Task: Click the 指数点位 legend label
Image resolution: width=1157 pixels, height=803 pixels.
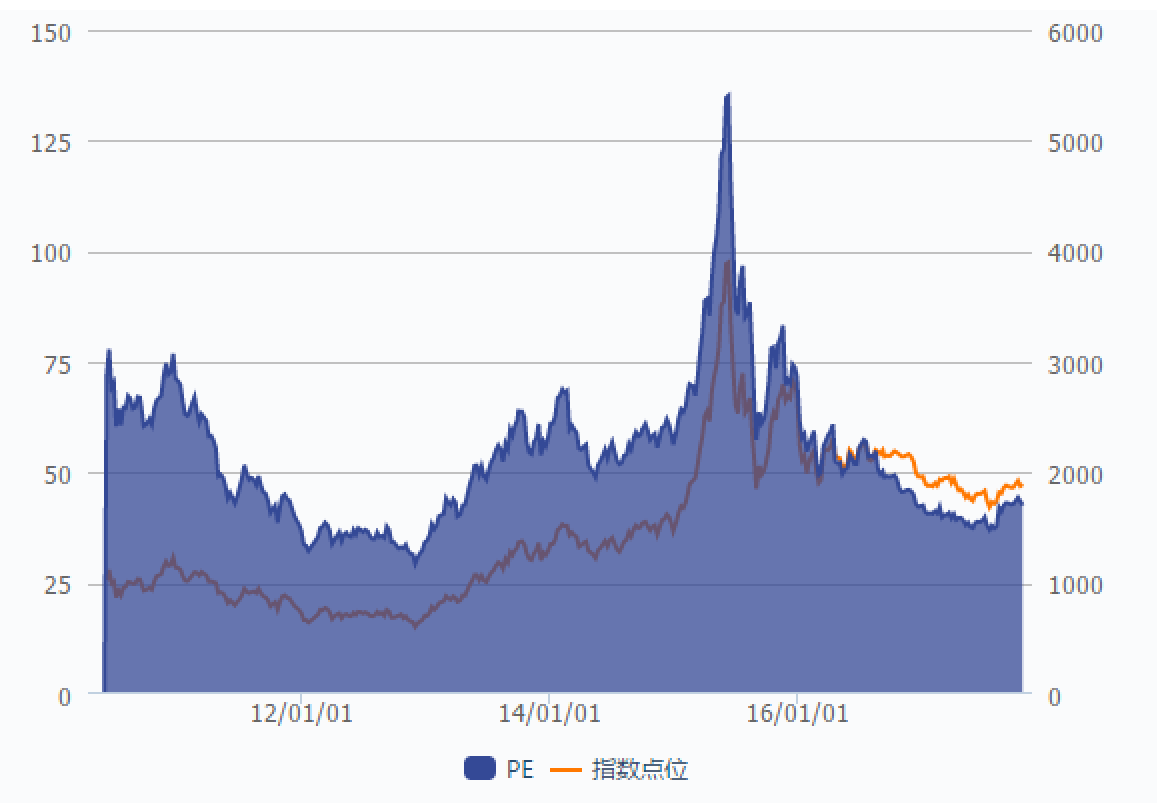Action: coord(640,770)
